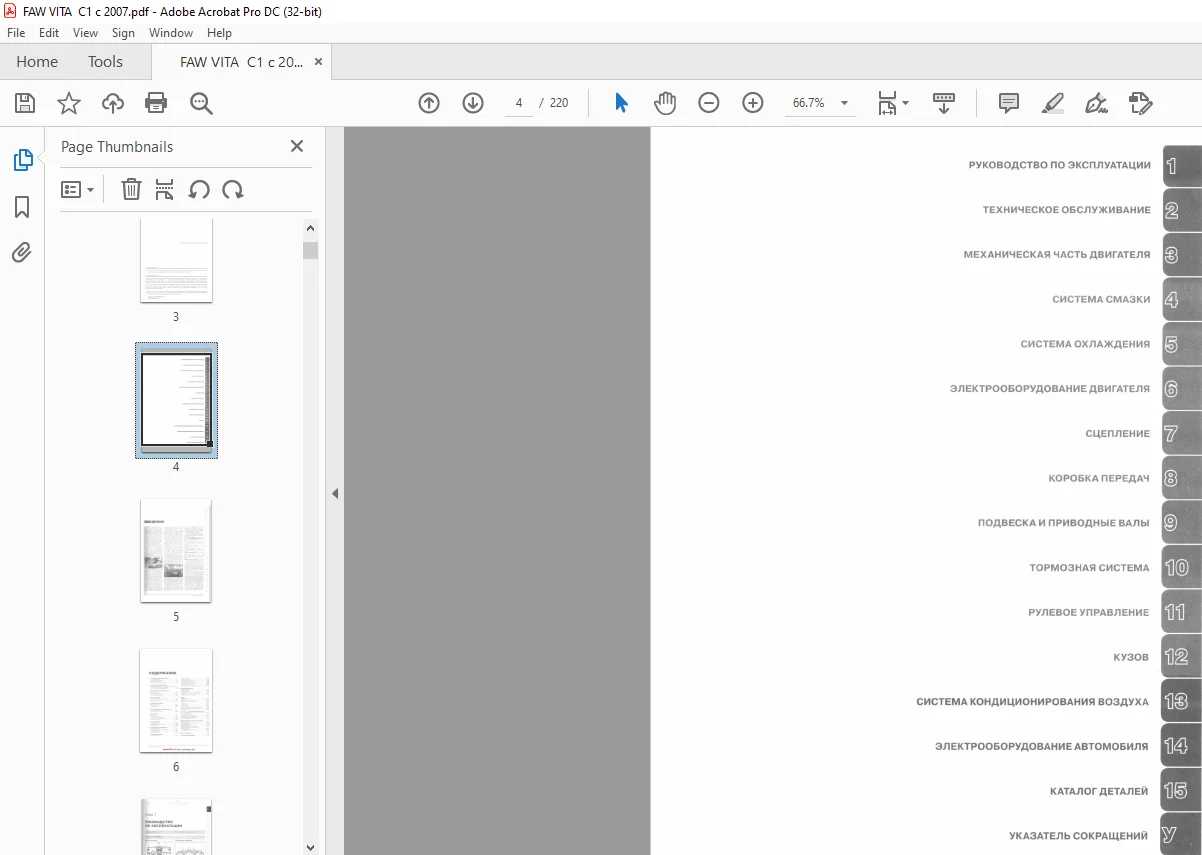The height and width of the screenshot is (855, 1202).
Task: Click chapter tab number 12
Action: pyautogui.click(x=1182, y=657)
